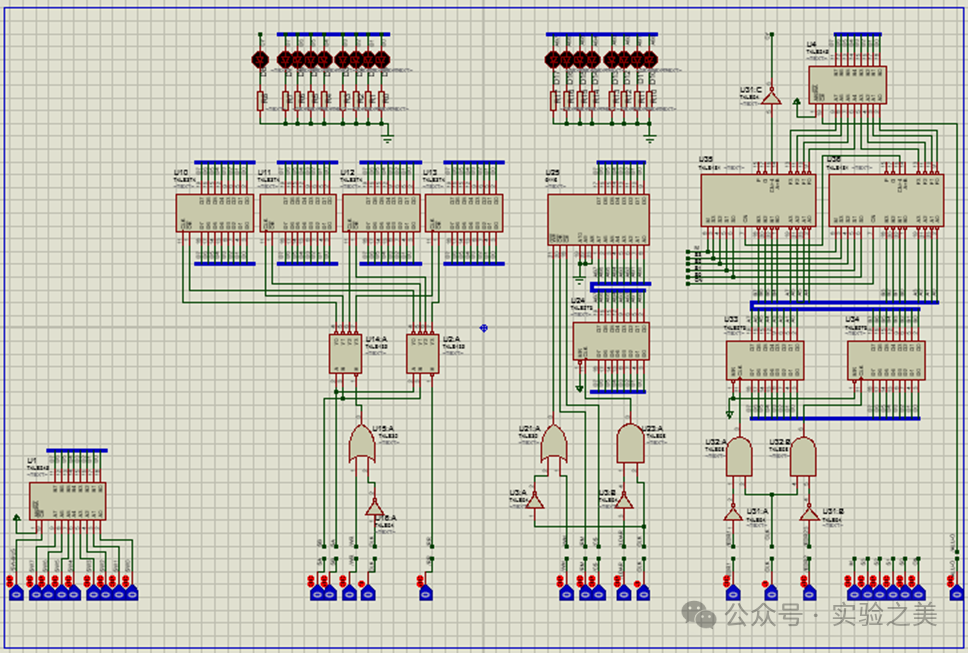Select the U4 74LS245 buffer chip
968x653 pixels.
coord(848,85)
